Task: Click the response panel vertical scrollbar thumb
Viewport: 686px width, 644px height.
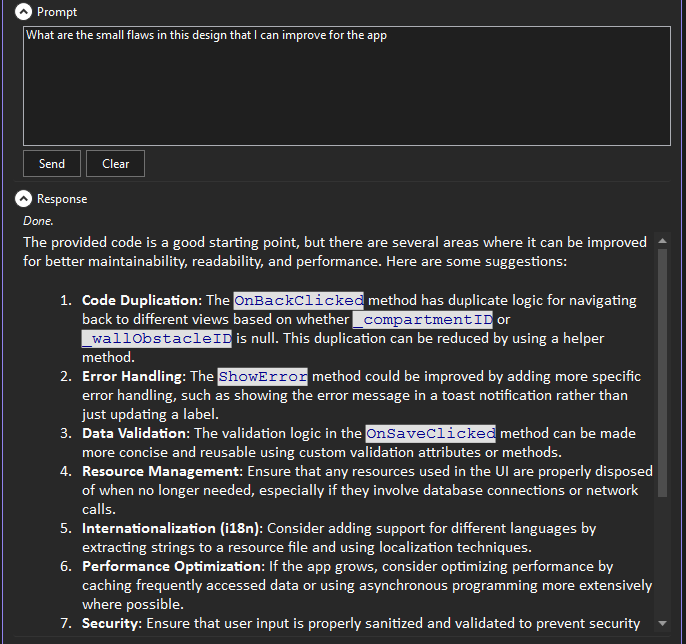Action: [662, 370]
